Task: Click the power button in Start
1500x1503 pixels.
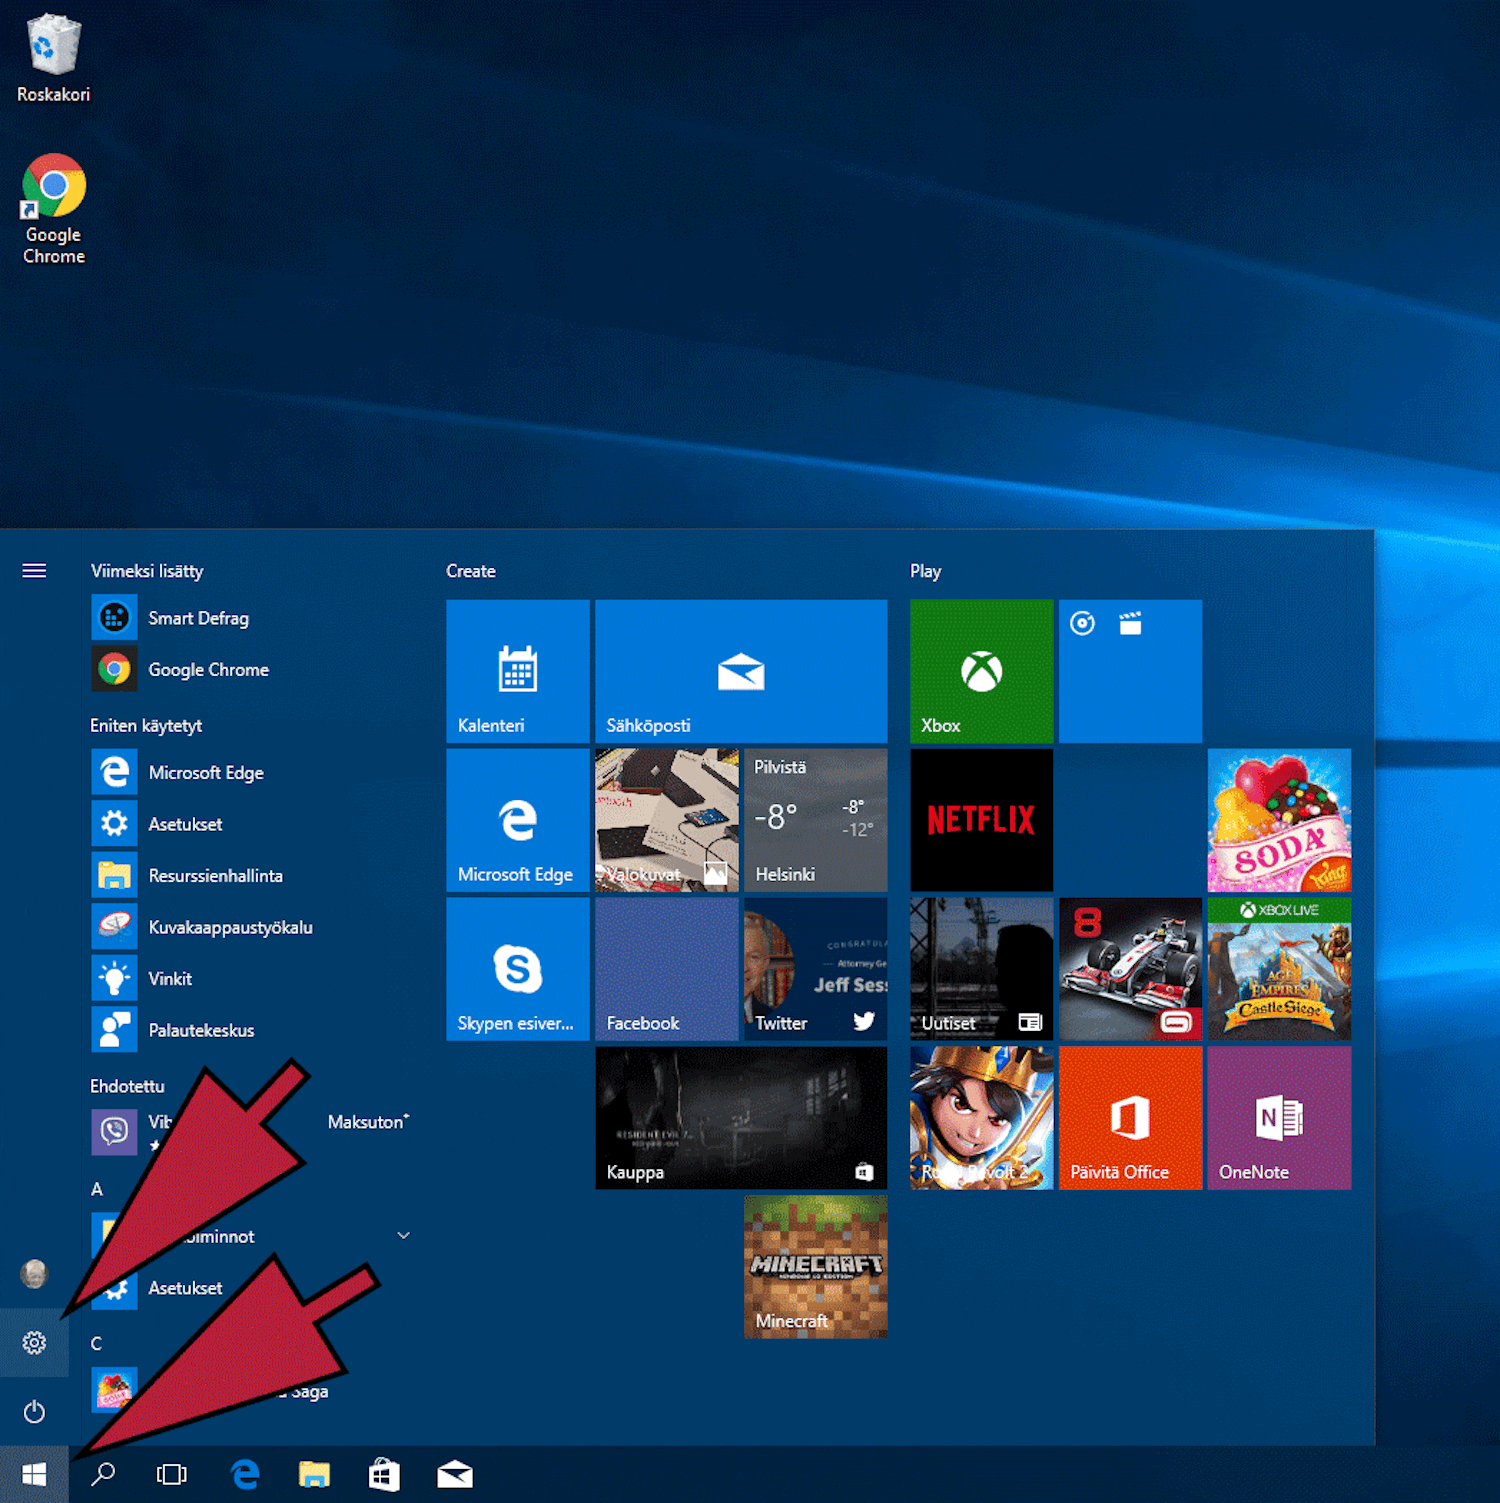Action: pyautogui.click(x=34, y=1412)
